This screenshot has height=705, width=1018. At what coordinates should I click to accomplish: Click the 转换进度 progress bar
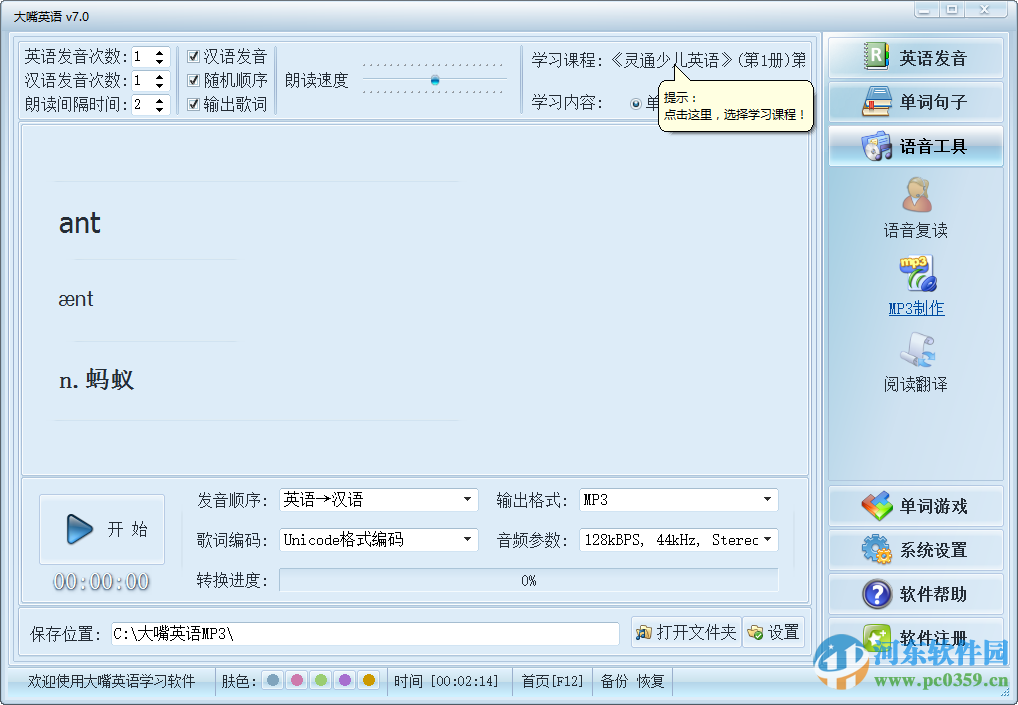(x=528, y=580)
